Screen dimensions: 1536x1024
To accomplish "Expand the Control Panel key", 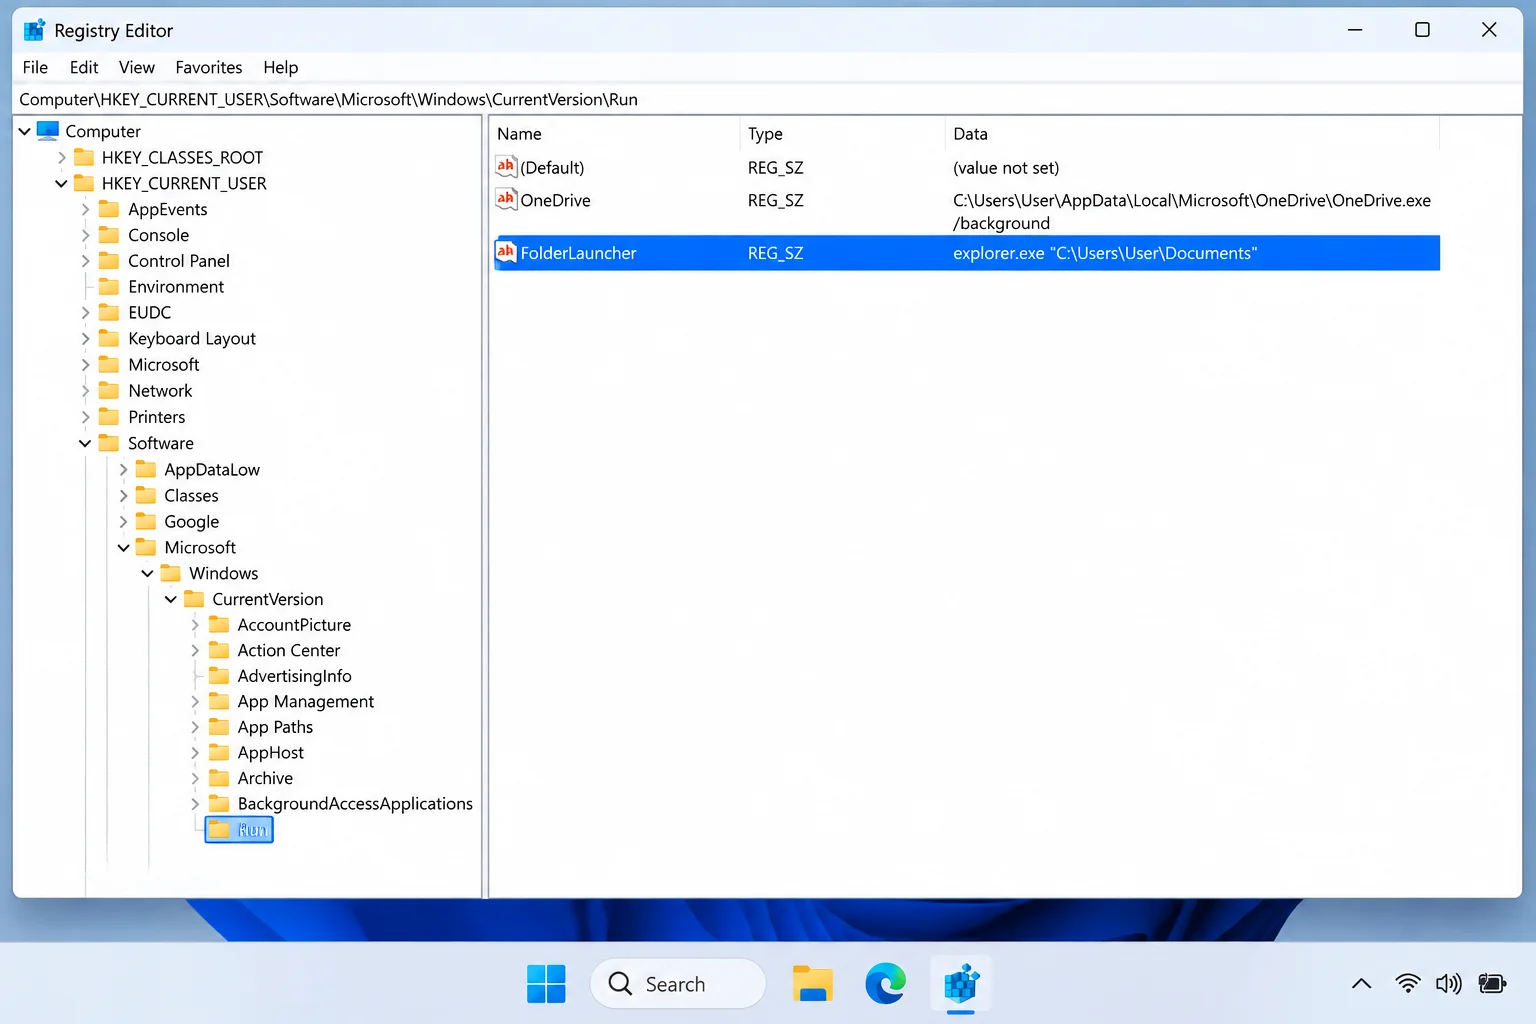I will pyautogui.click(x=85, y=261).
